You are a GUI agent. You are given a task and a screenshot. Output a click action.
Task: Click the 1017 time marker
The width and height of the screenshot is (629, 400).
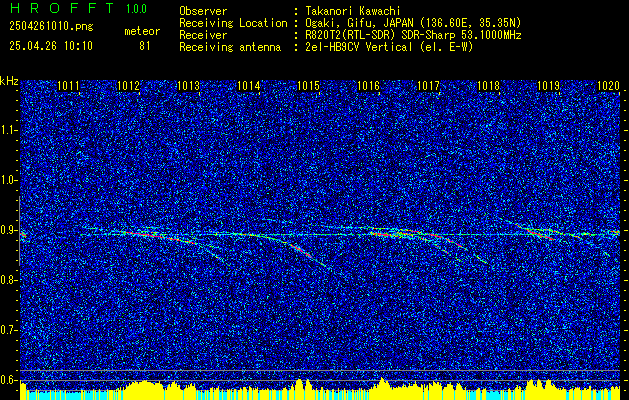pyautogui.click(x=428, y=86)
